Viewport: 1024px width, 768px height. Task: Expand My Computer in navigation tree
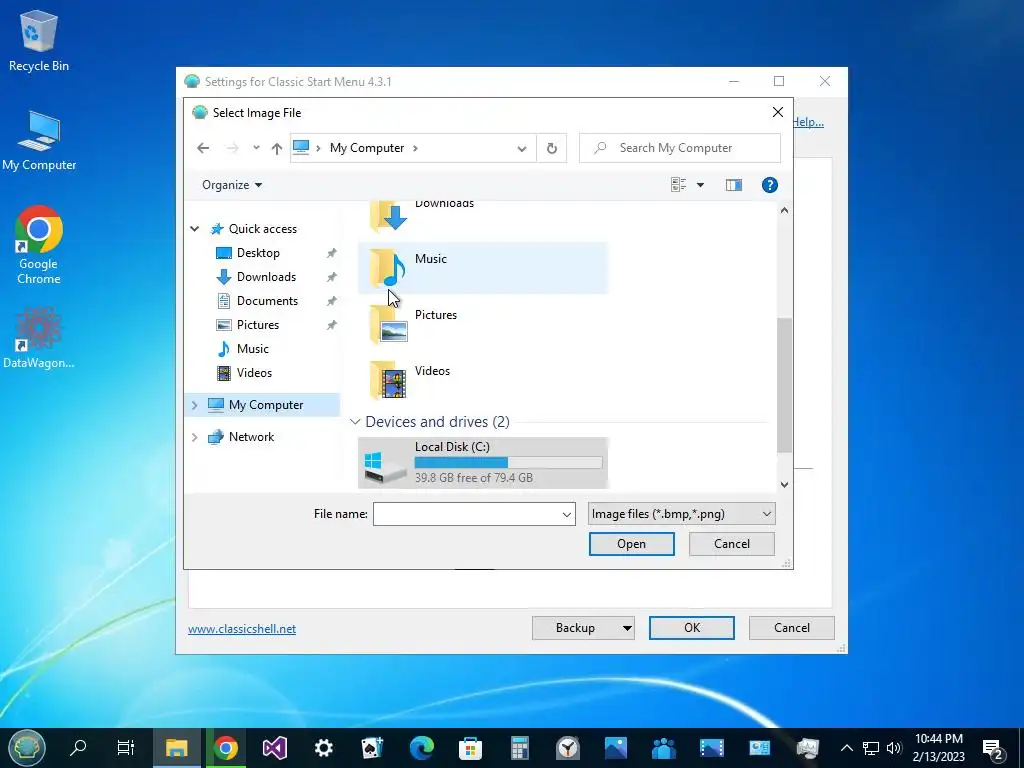(x=195, y=405)
